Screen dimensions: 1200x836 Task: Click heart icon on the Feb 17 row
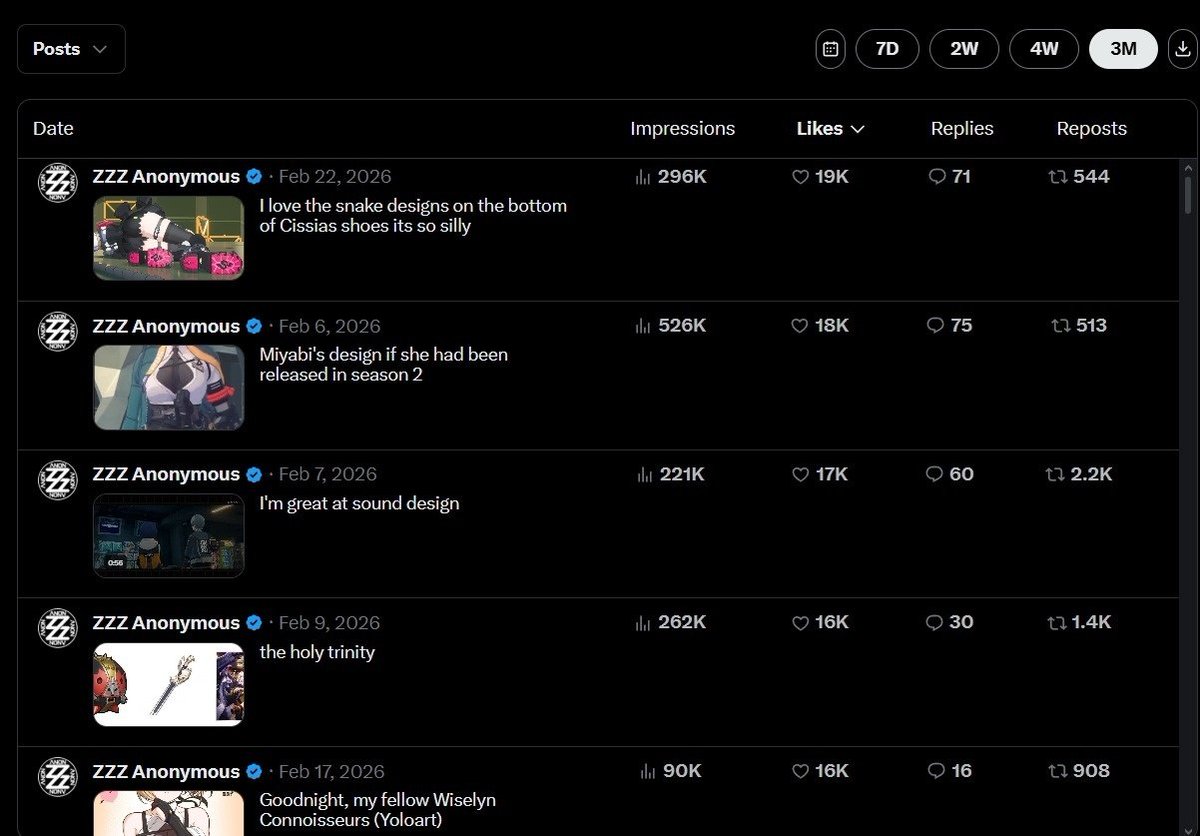click(800, 772)
